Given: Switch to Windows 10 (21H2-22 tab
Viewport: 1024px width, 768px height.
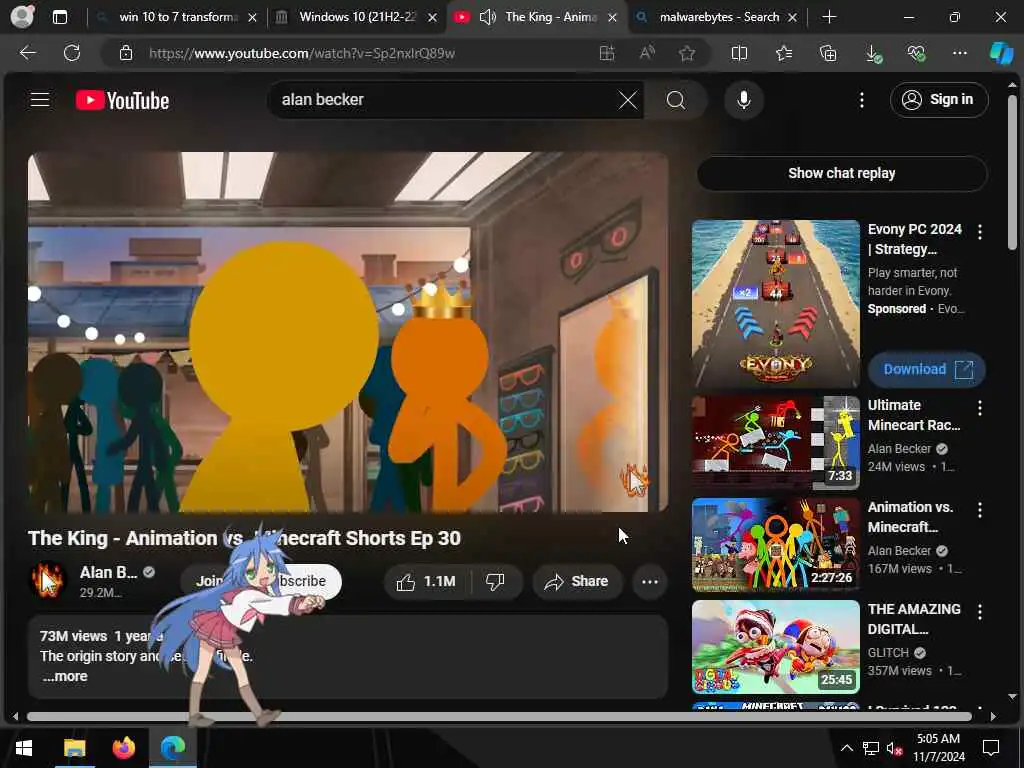Looking at the screenshot, I should (357, 17).
